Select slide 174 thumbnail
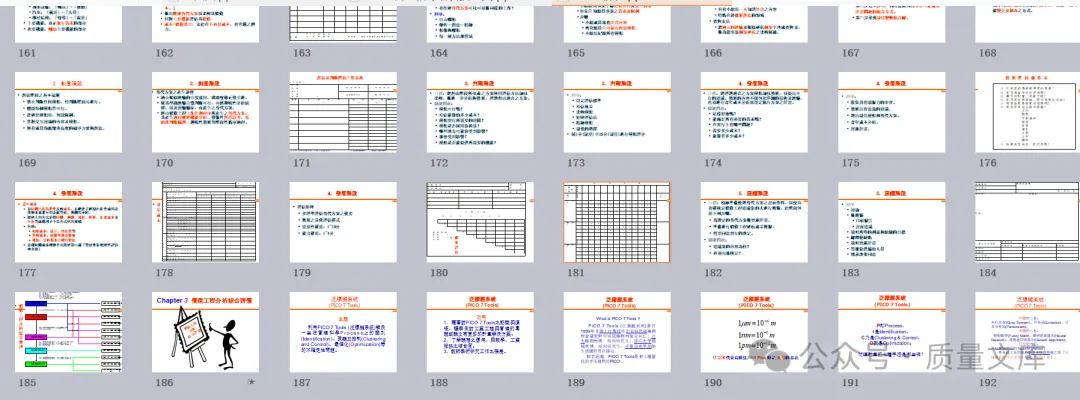The image size is (1080, 400). pyautogui.click(x=754, y=112)
